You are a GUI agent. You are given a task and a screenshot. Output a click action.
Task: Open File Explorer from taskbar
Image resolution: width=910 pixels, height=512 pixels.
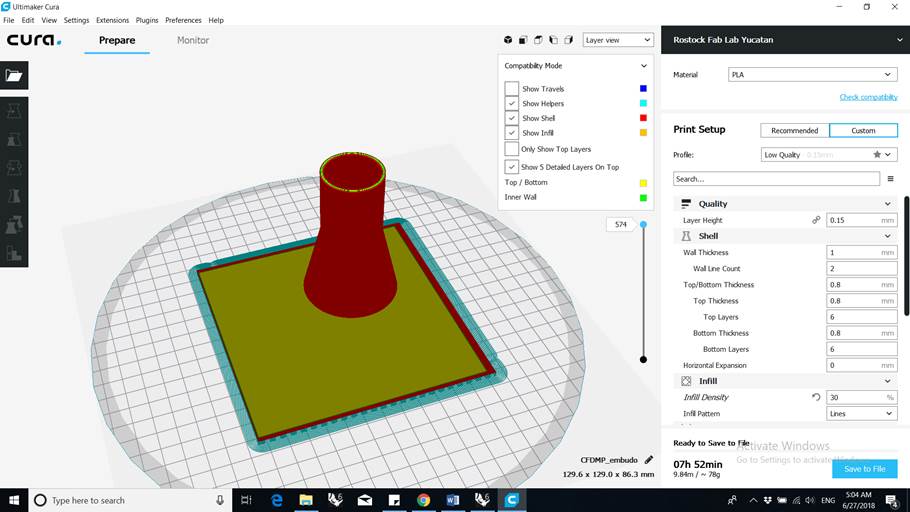point(306,500)
